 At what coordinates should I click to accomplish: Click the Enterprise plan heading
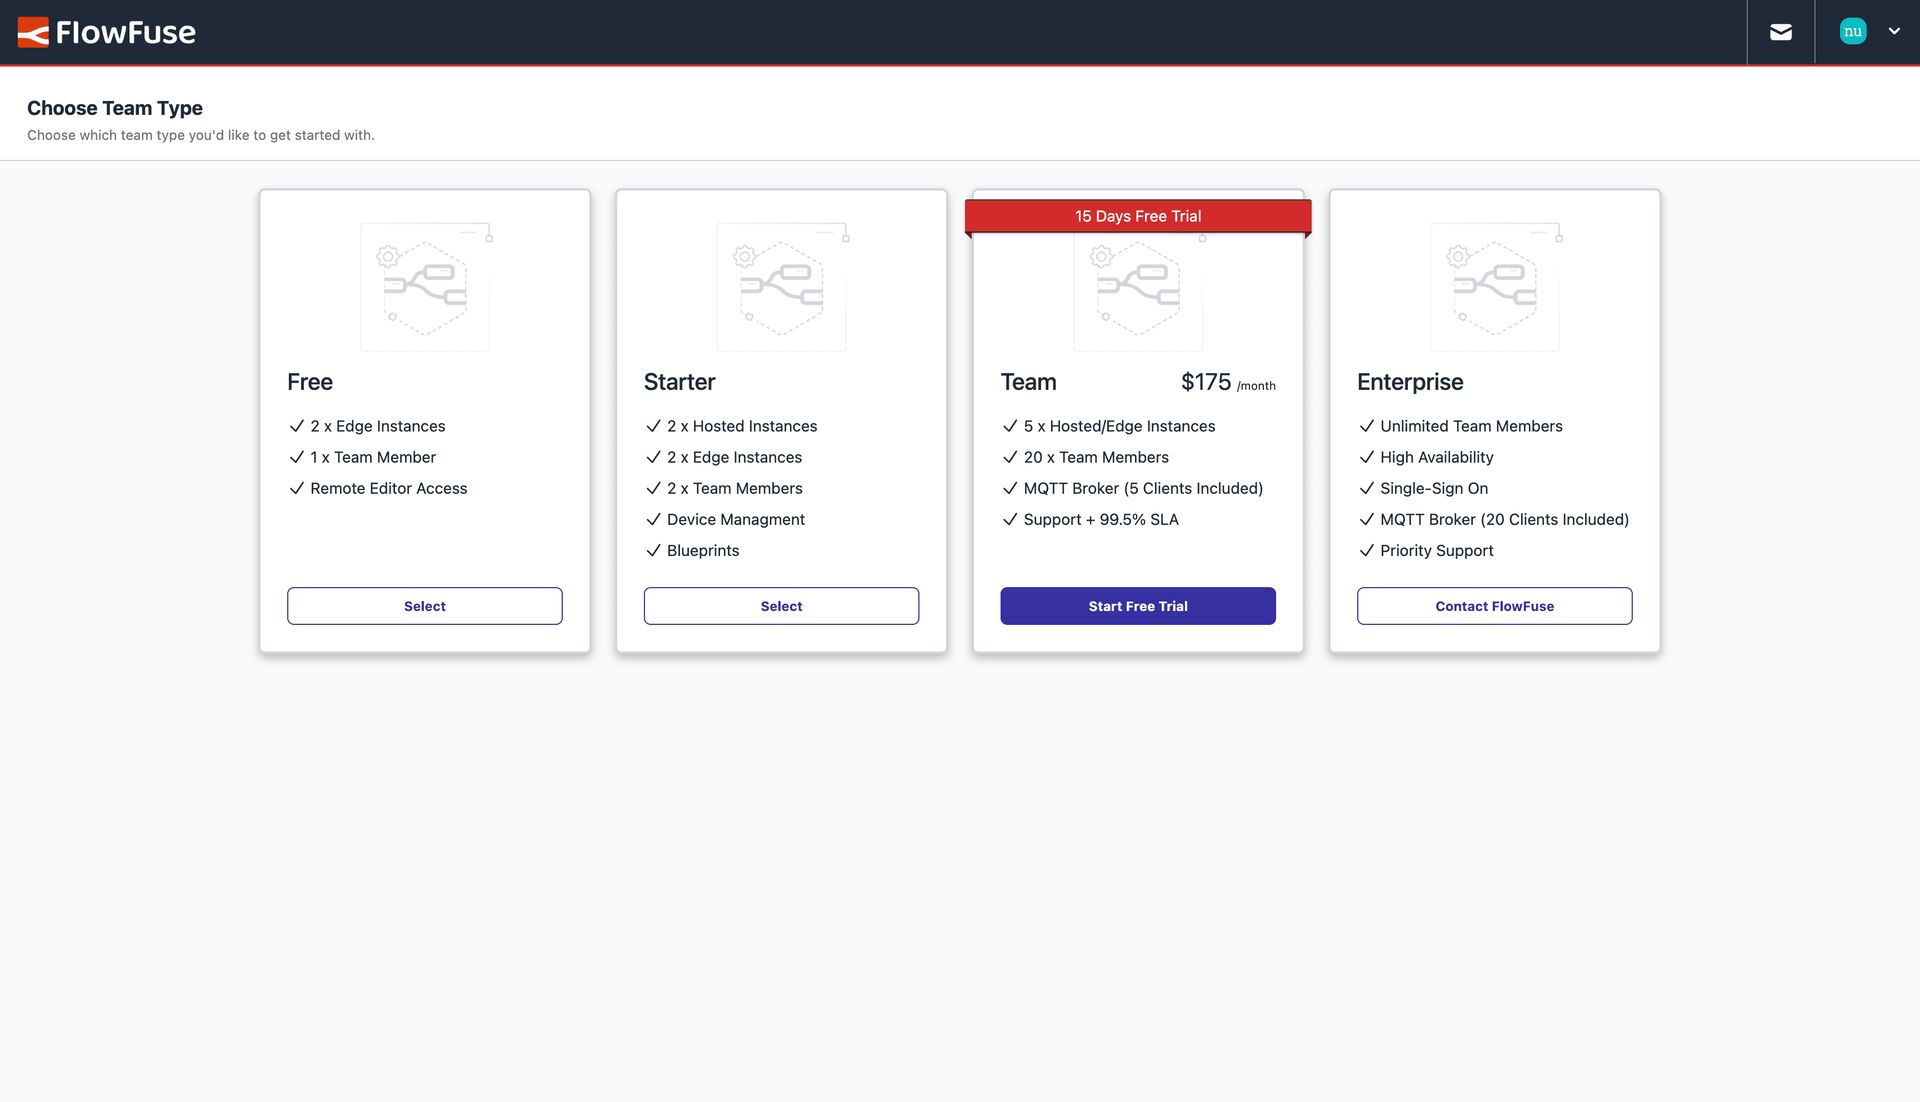[1409, 382]
